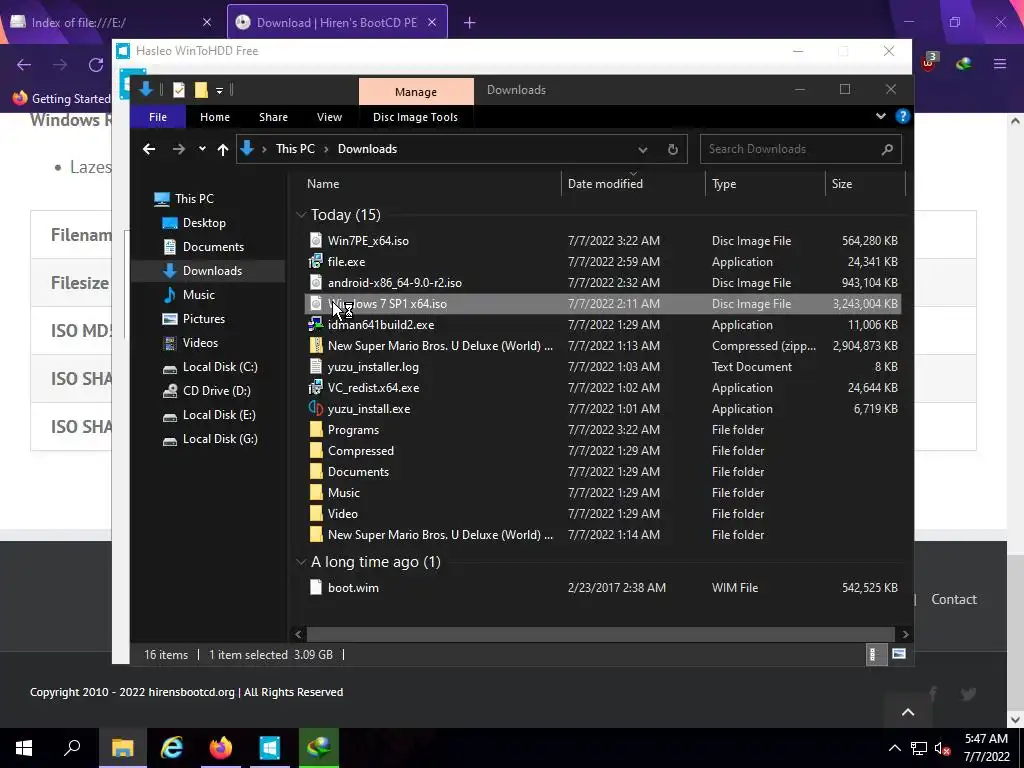The height and width of the screenshot is (768, 1024).
Task: Click the file.exe application icon
Action: point(316,261)
